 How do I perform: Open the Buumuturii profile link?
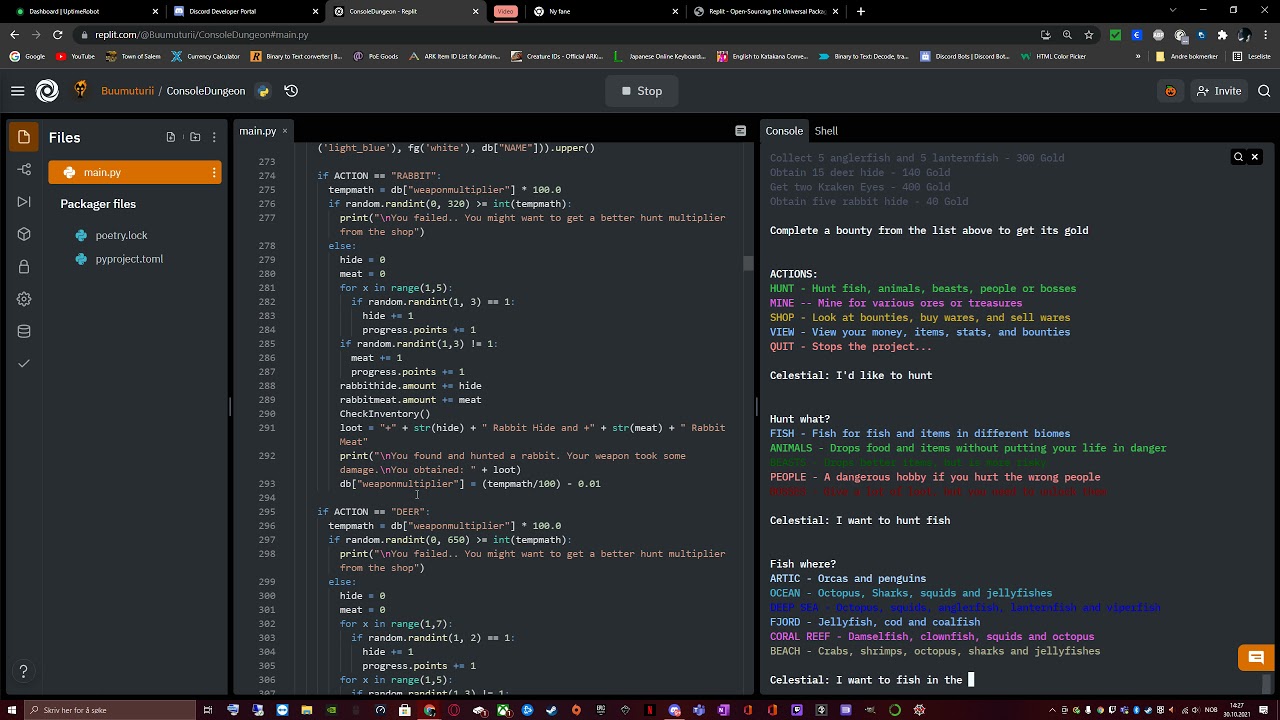pyautogui.click(x=127, y=91)
